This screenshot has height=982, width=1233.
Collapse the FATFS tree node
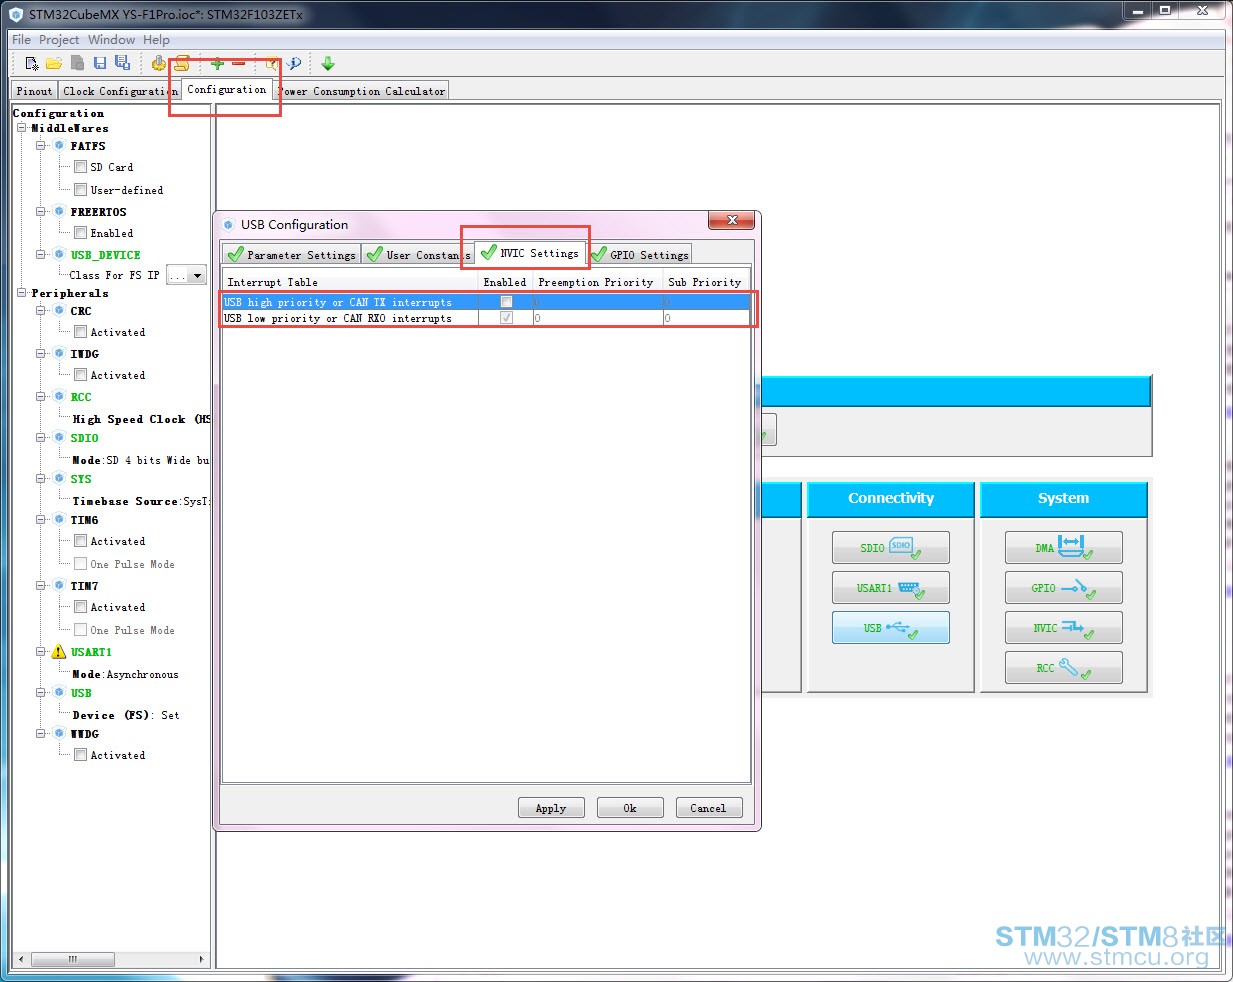41,146
